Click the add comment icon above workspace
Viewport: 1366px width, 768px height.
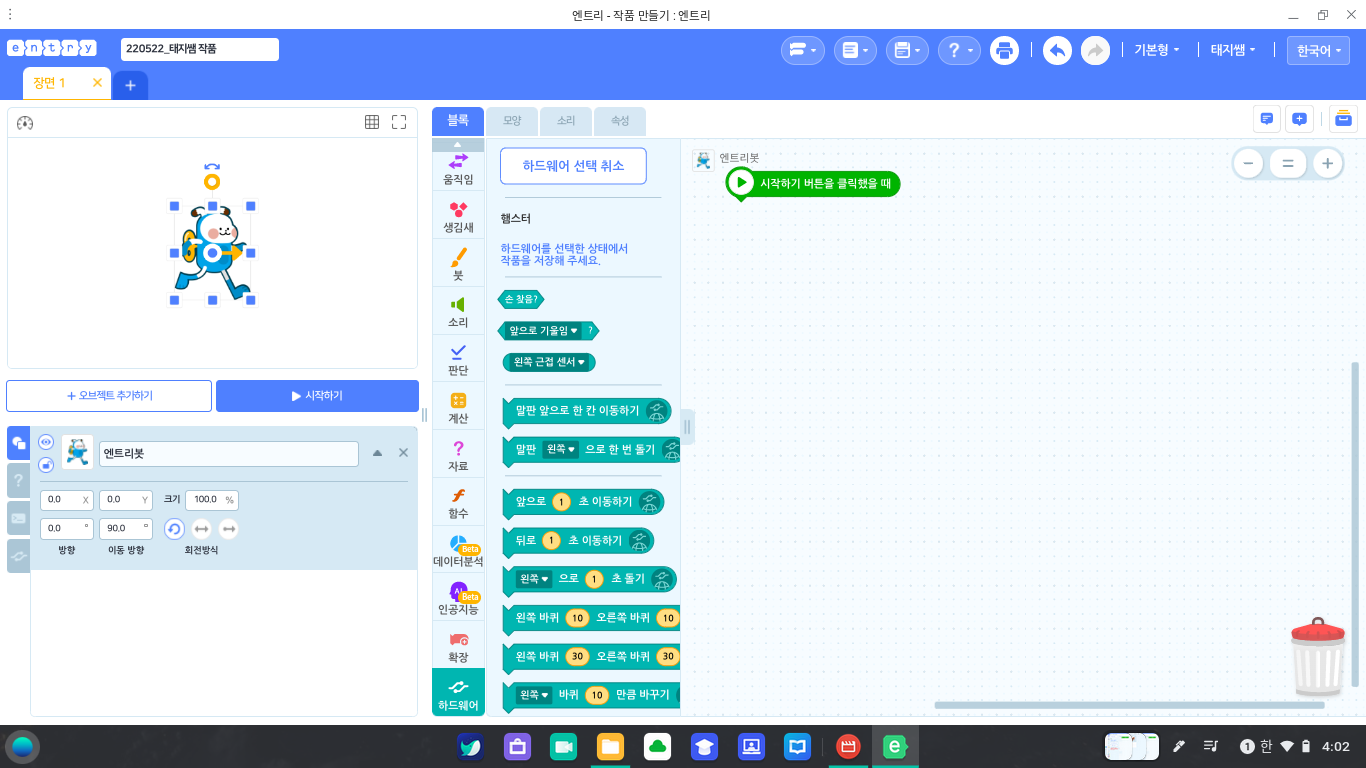click(x=1299, y=119)
